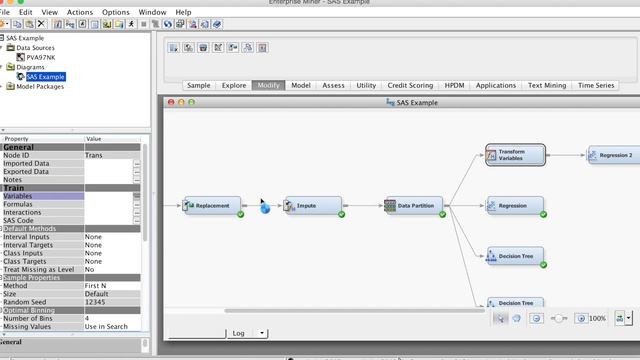Screen dimensions: 640x360
Task: Switch to the Sample tab
Action: [198, 85]
